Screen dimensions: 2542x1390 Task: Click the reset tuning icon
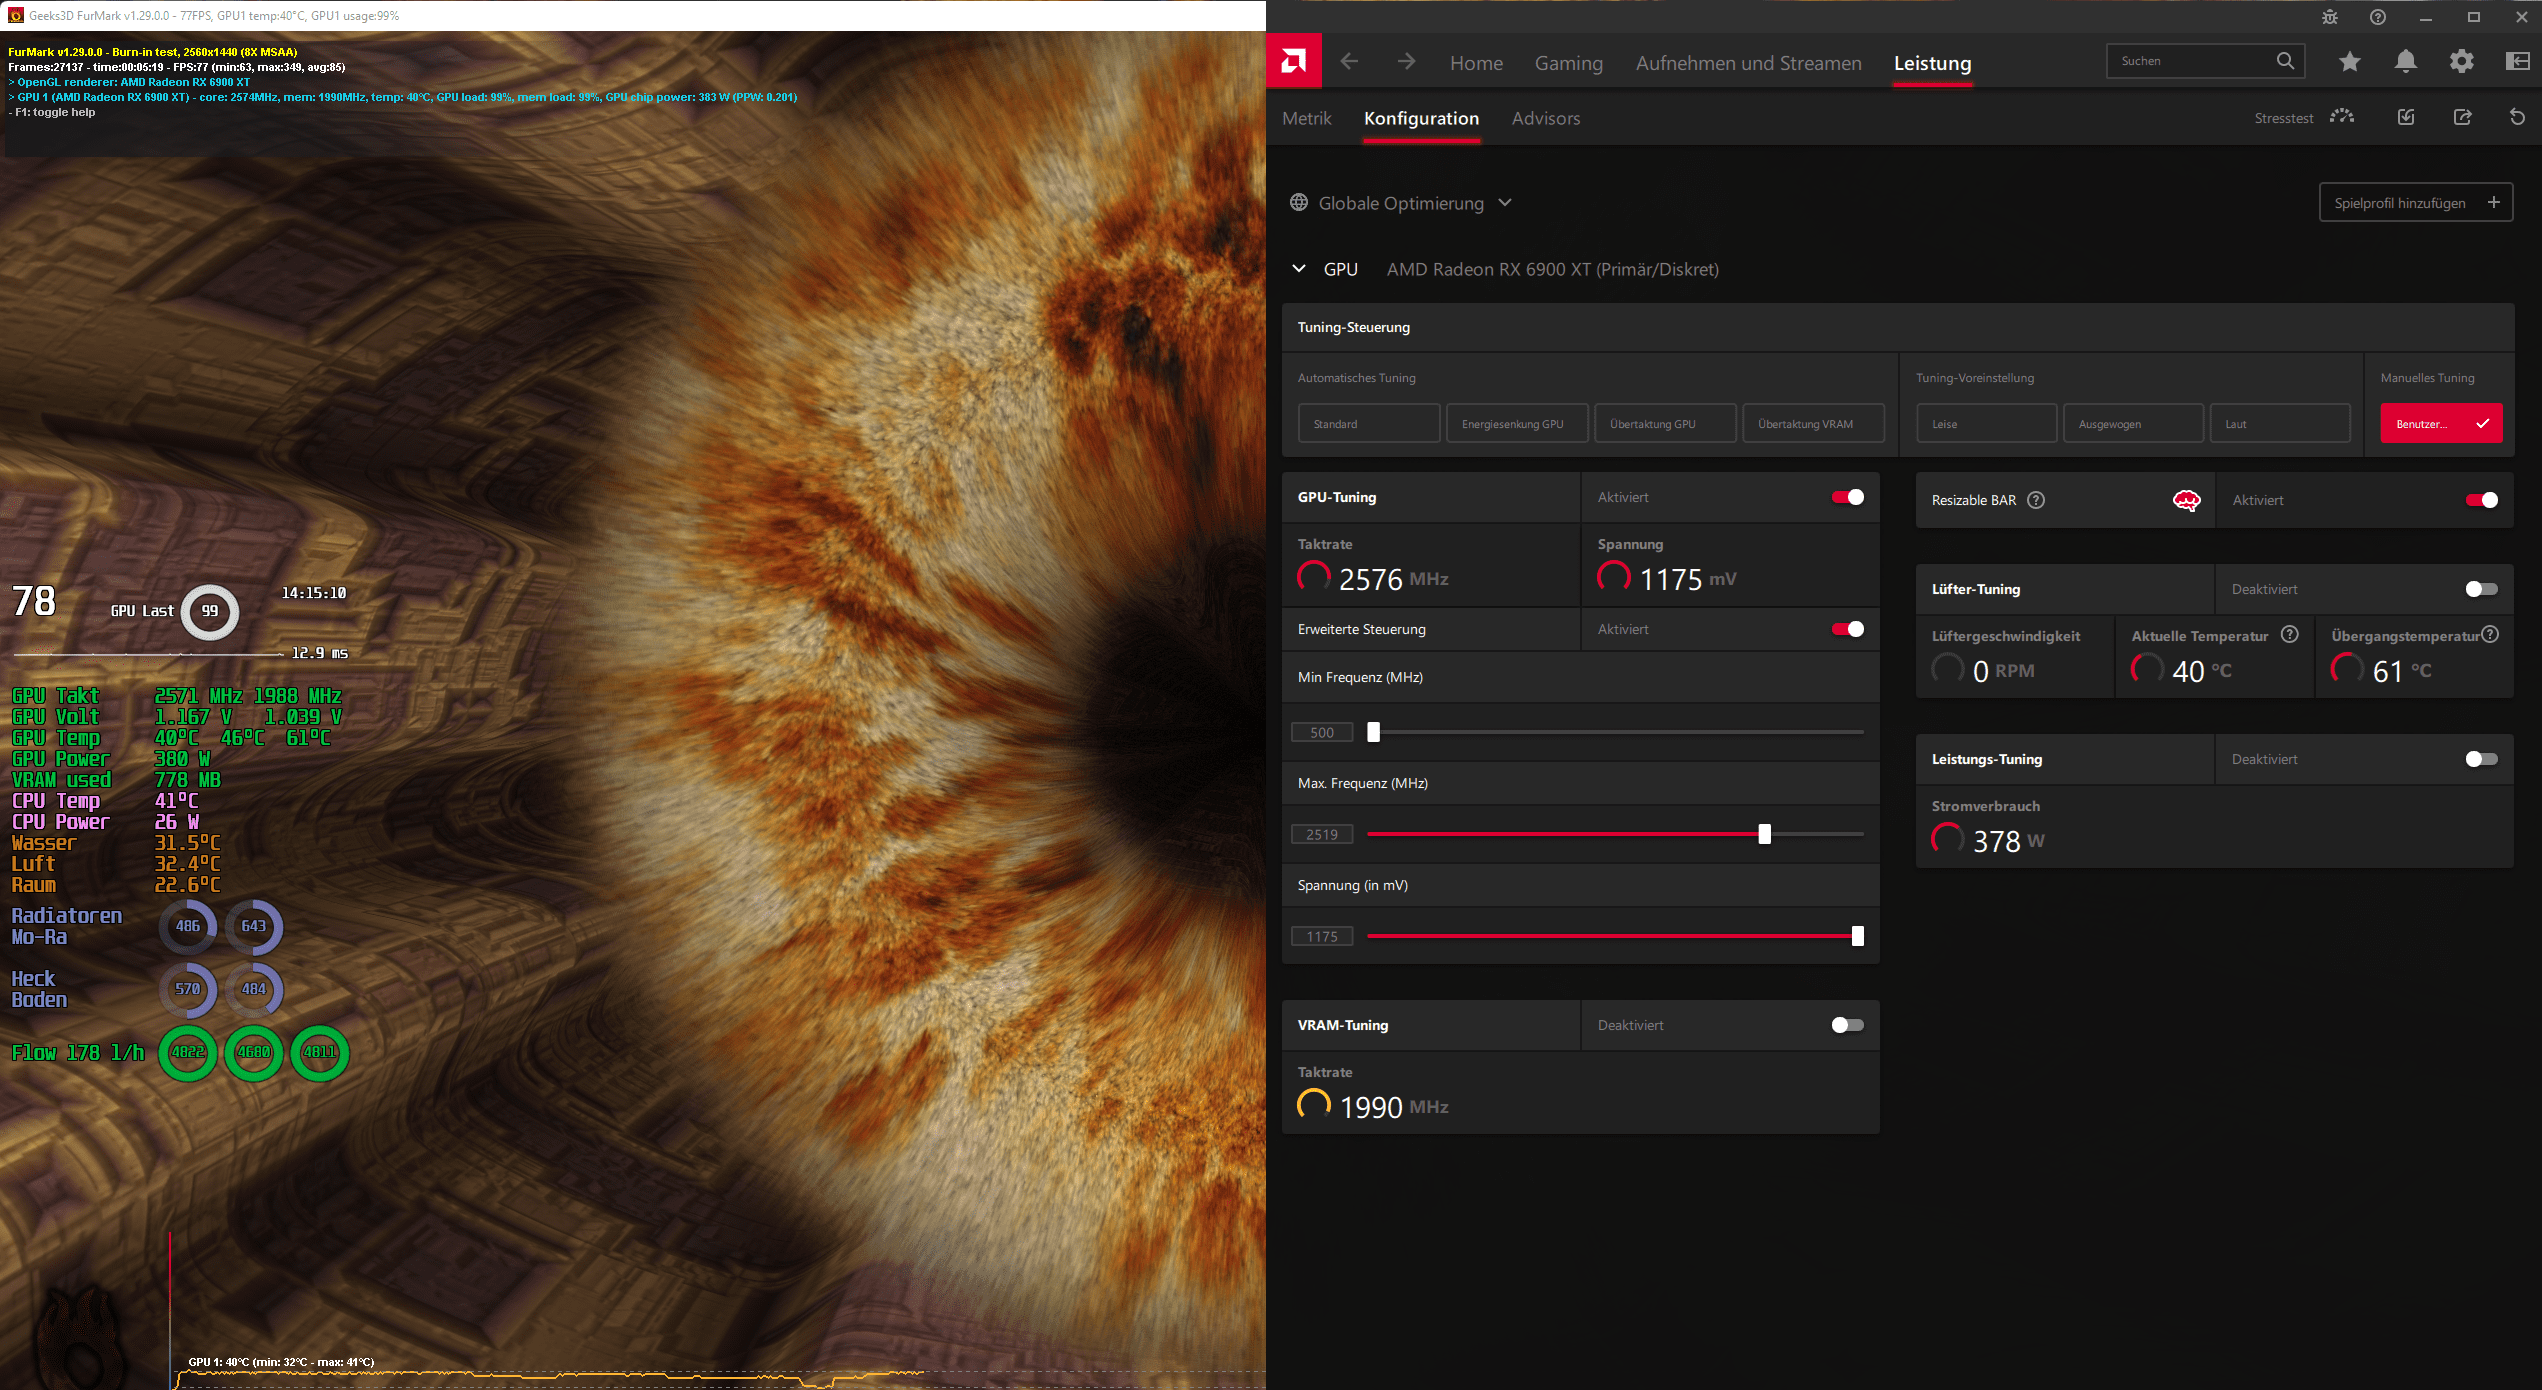pyautogui.click(x=2518, y=117)
